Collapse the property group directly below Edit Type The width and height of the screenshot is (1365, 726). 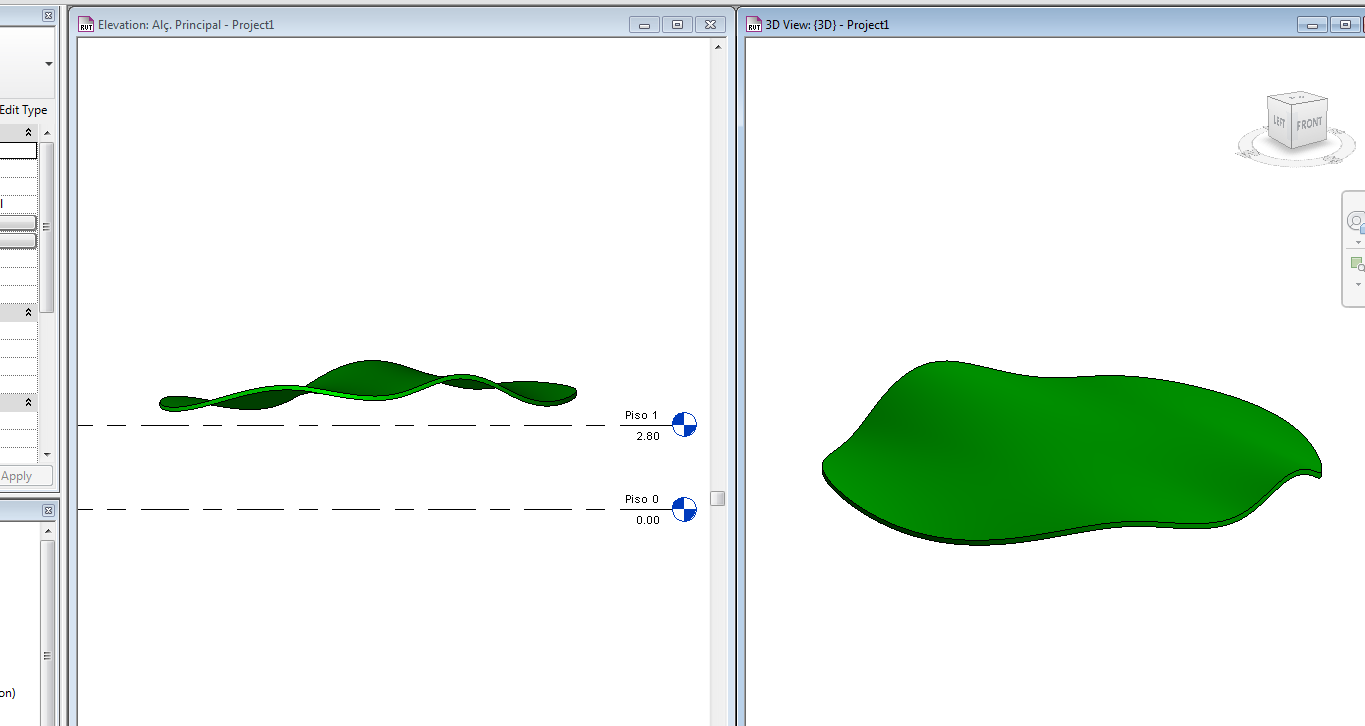(28, 133)
